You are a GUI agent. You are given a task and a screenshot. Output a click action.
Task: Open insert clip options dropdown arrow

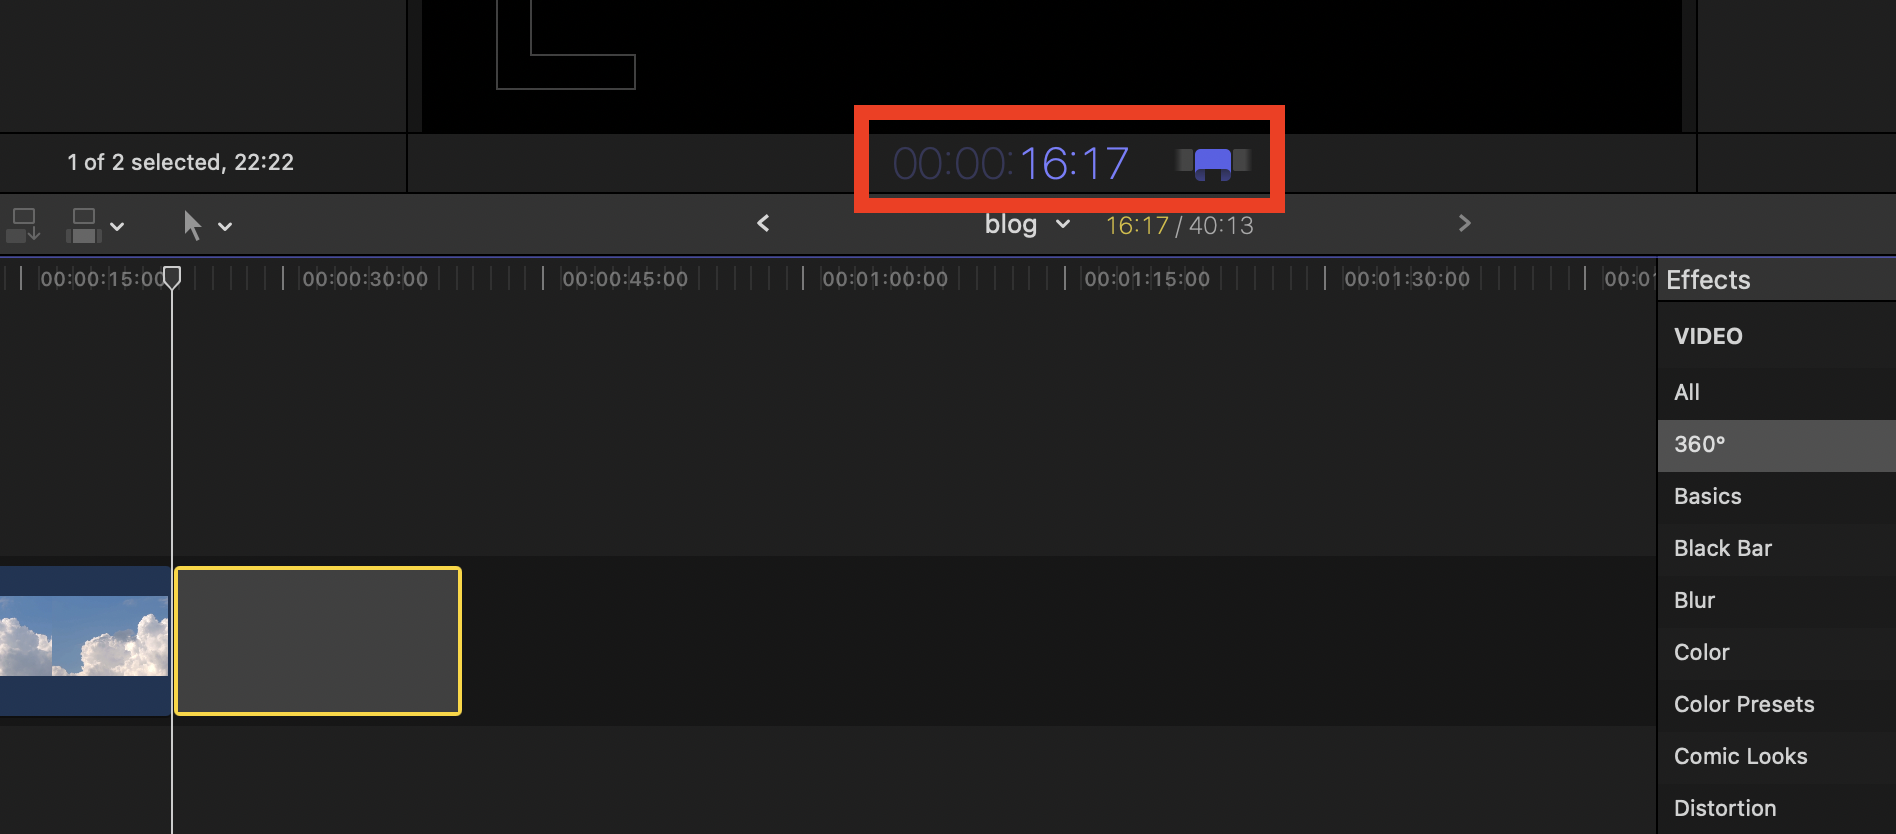(x=118, y=226)
